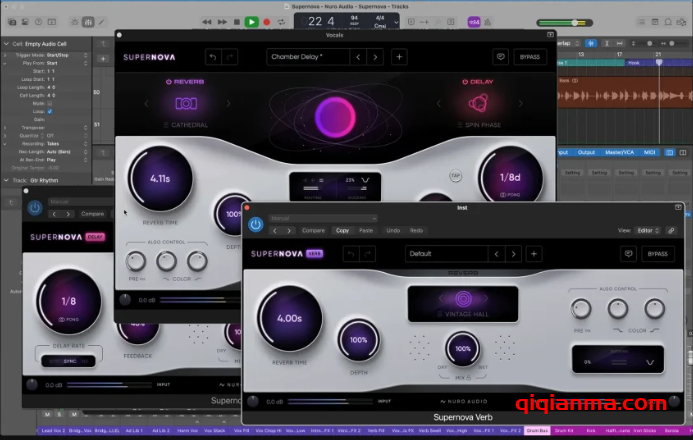The width and height of the screenshot is (693, 440).
Task: Go to next setting arrow in Verb header
Action: pos(289,231)
